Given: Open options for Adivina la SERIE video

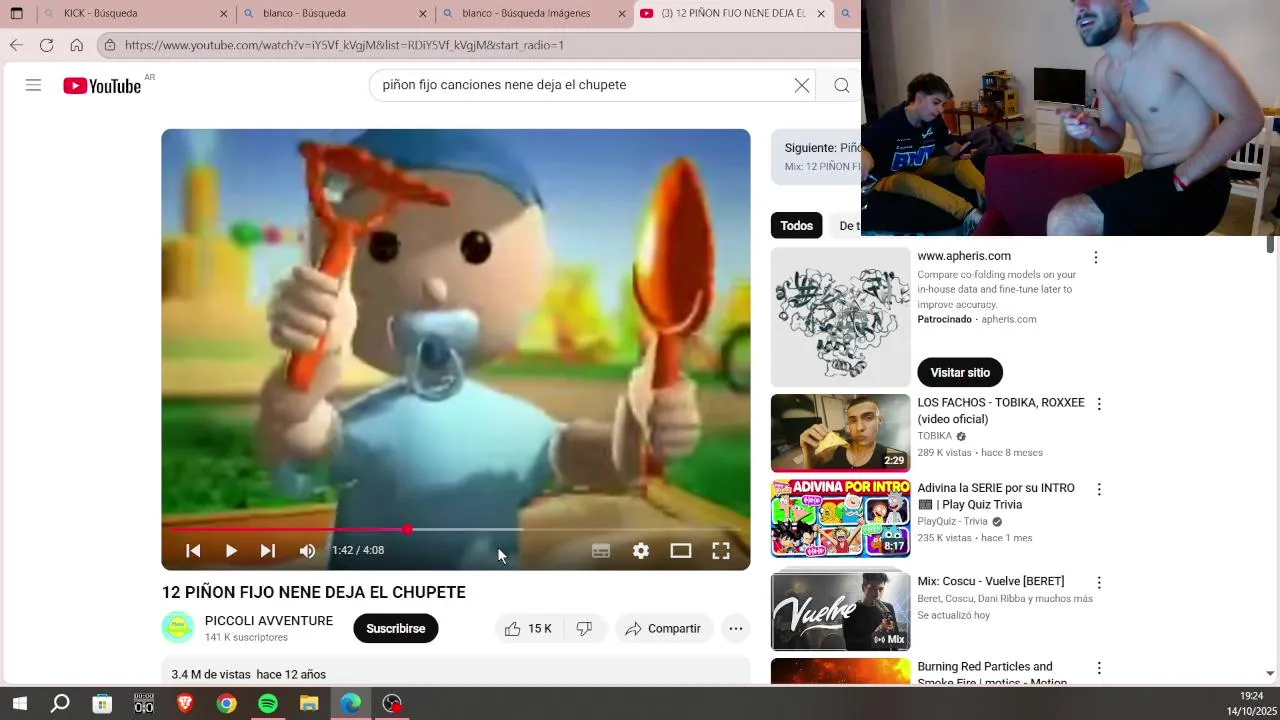Looking at the screenshot, I should click(x=1099, y=489).
